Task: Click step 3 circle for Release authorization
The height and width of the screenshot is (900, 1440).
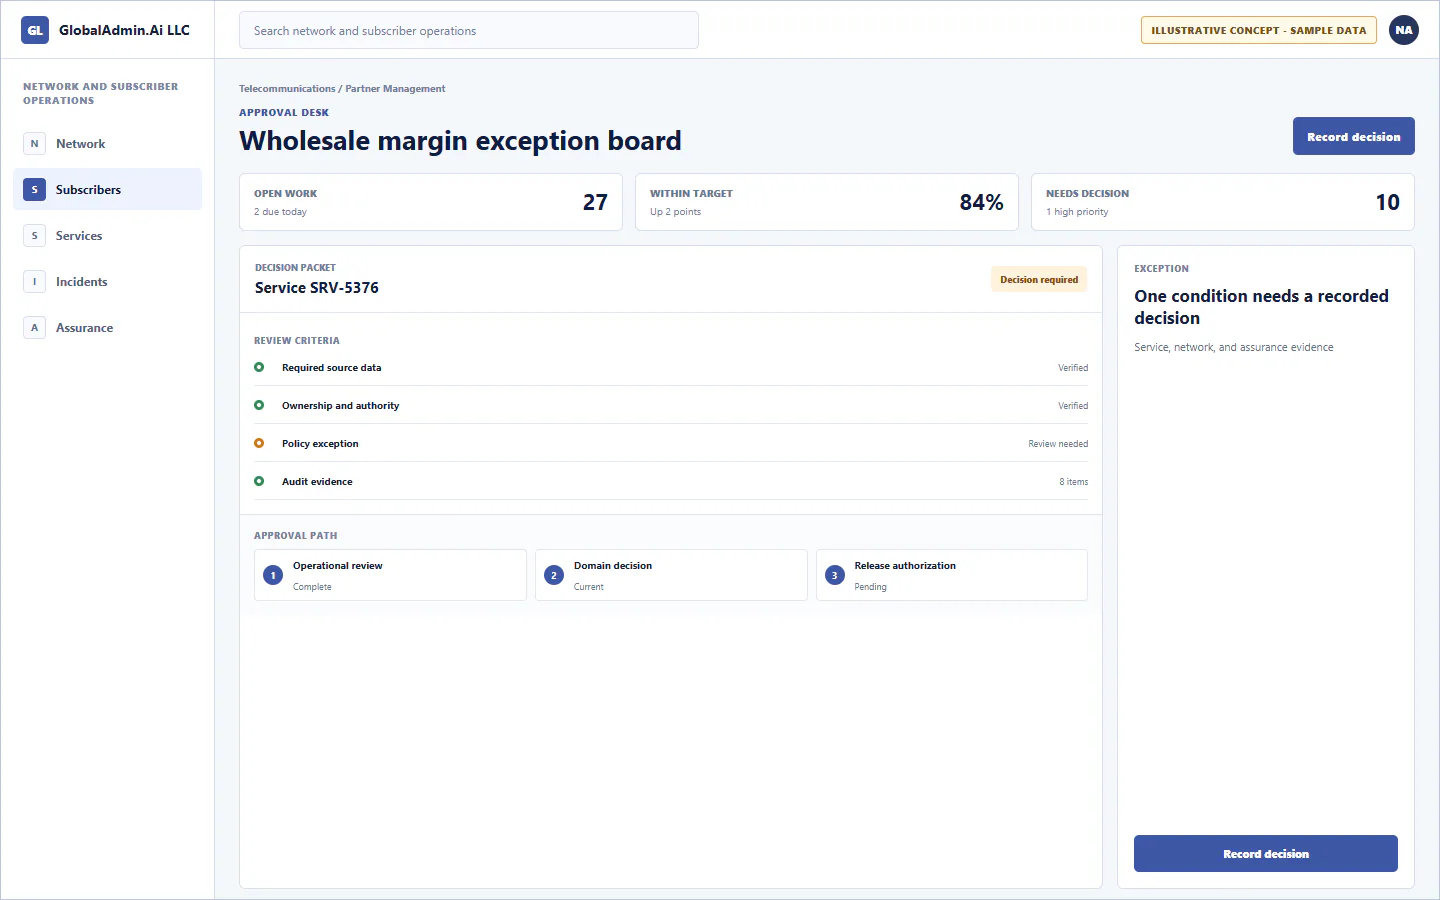Action: [835, 575]
